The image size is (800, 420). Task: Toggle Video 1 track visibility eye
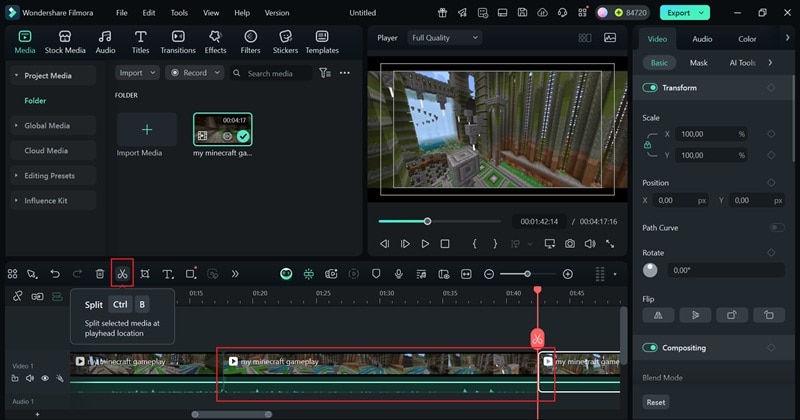tap(45, 378)
